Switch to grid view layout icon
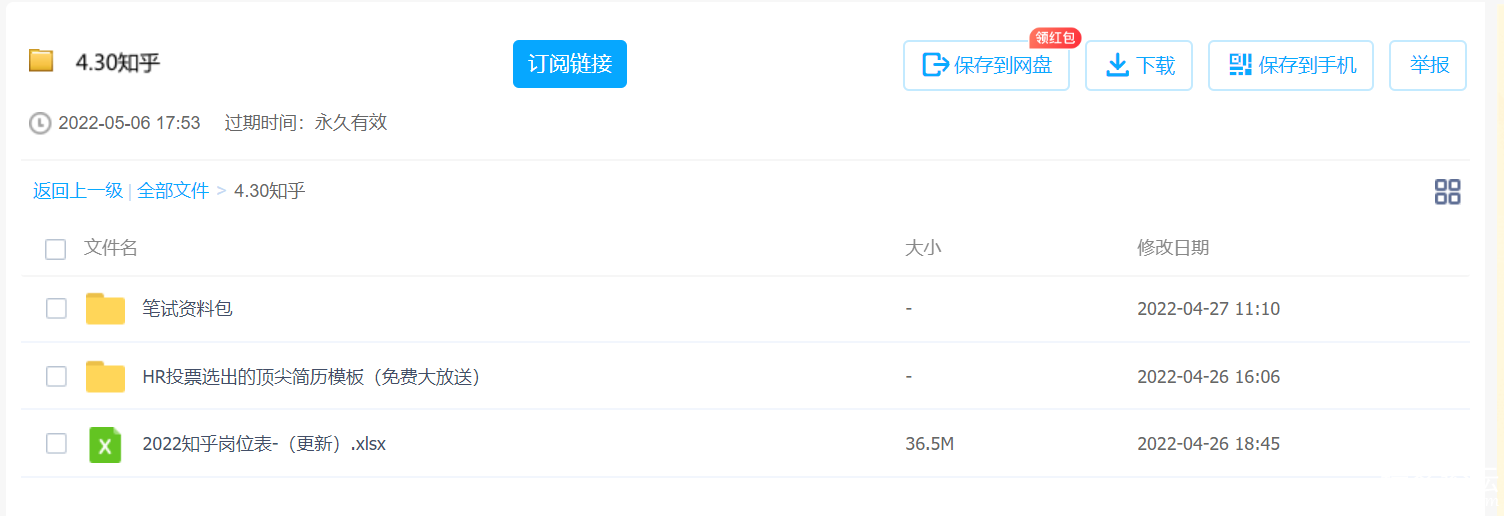The width and height of the screenshot is (1504, 516). pos(1447,192)
